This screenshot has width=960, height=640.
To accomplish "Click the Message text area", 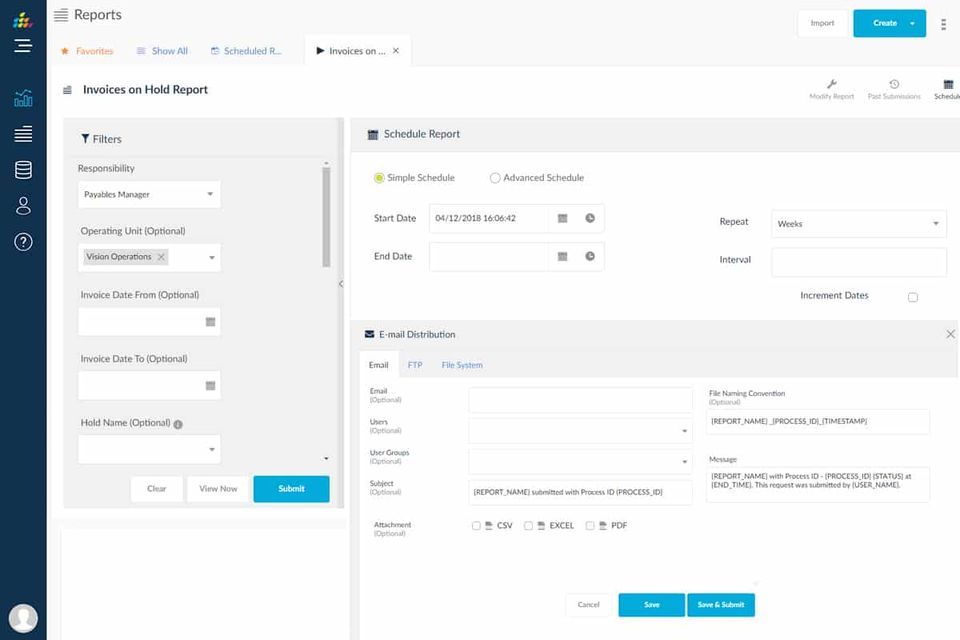I will (x=818, y=484).
